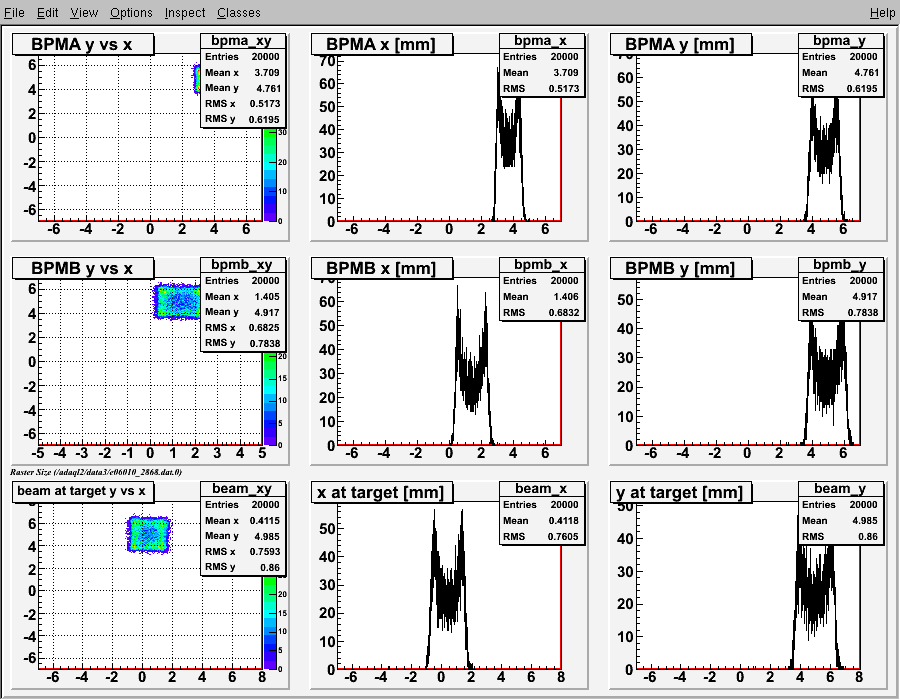Select the 'x at target [mm]' title
The image size is (900, 700).
(382, 492)
